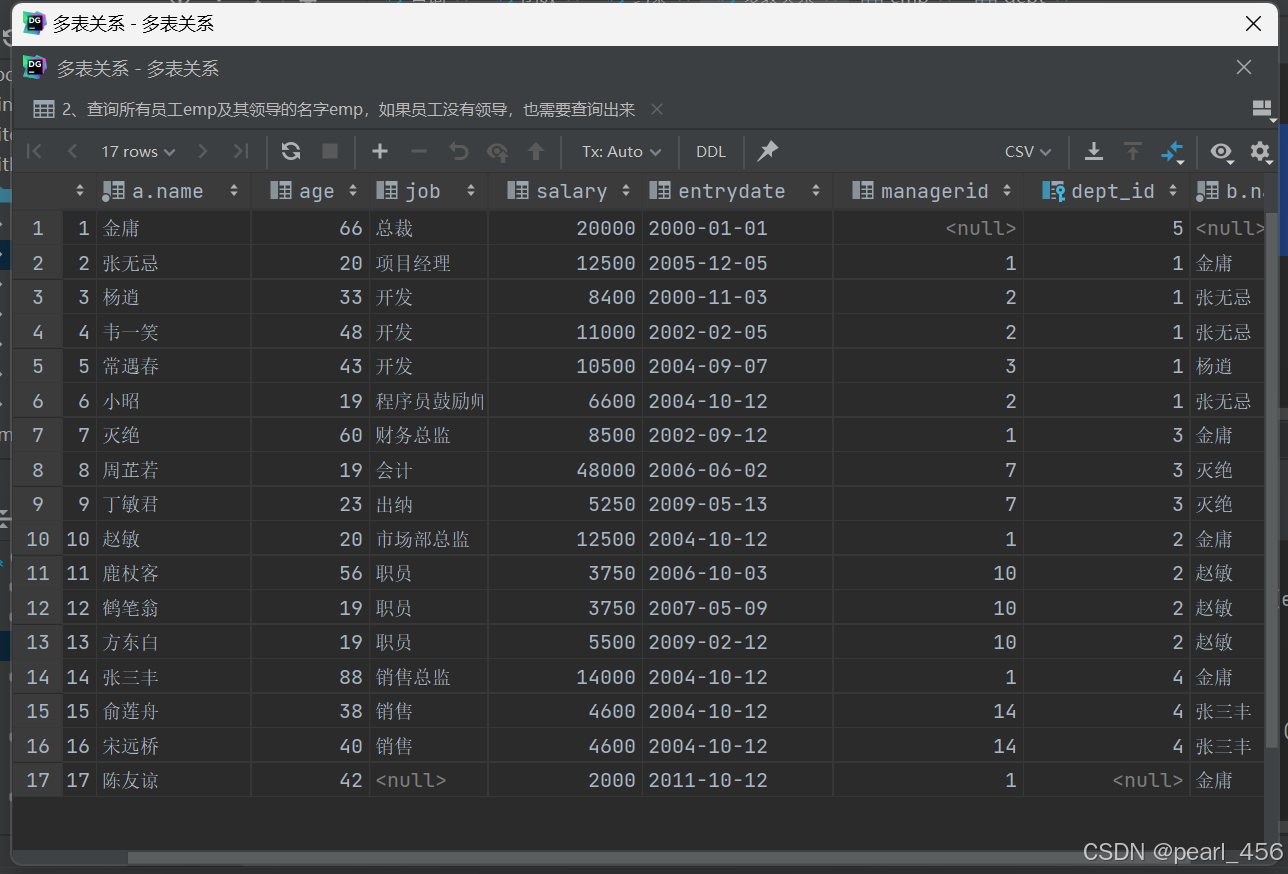This screenshot has width=1288, height=874.
Task: Select the query result tab about emp leaders
Action: click(348, 109)
